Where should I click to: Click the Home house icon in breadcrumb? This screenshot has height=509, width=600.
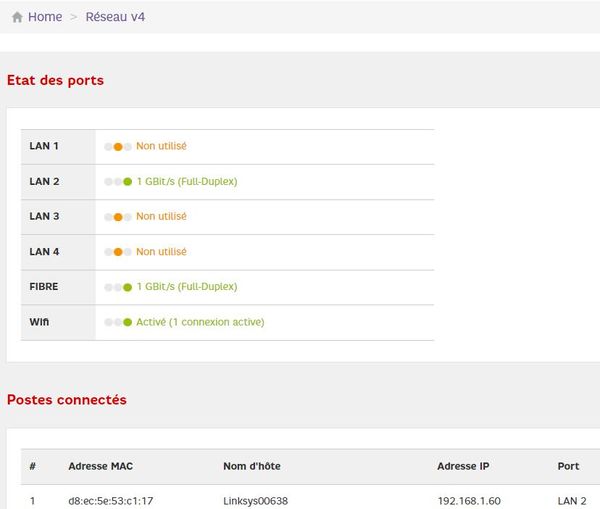(x=17, y=17)
